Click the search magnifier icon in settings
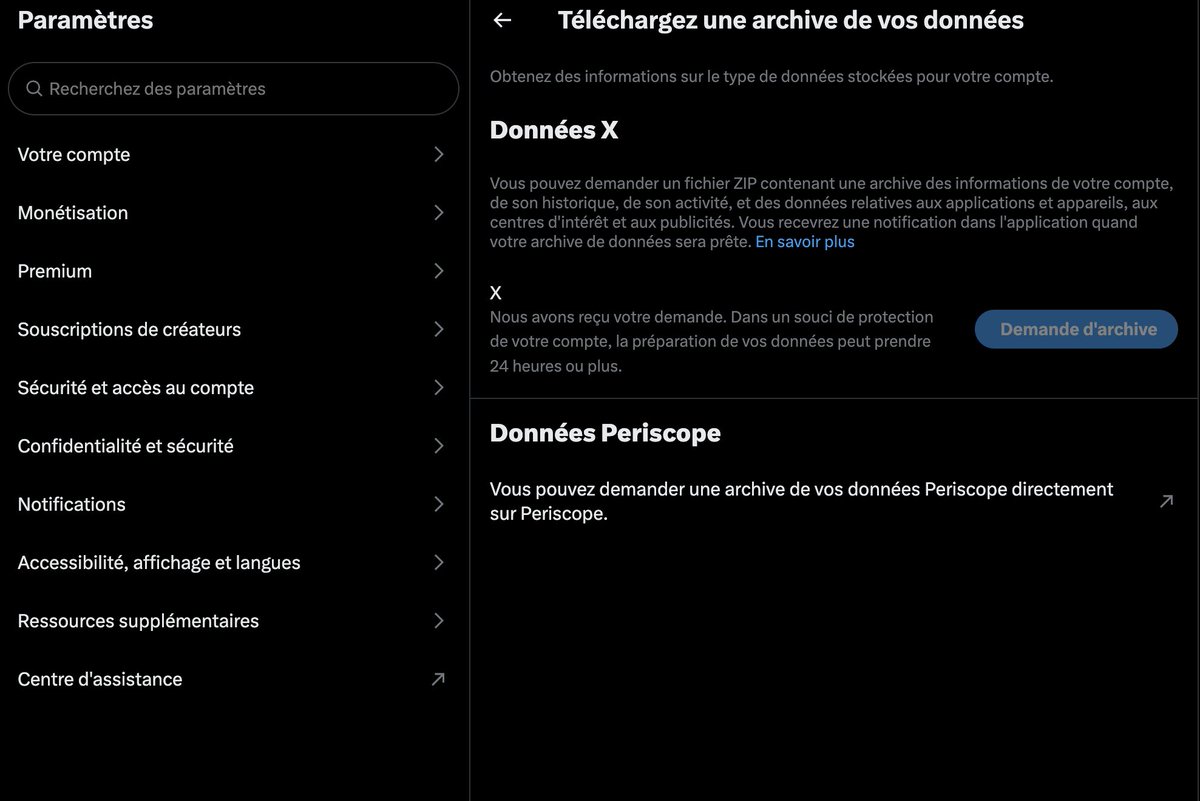The width and height of the screenshot is (1200, 801). pyautogui.click(x=34, y=89)
